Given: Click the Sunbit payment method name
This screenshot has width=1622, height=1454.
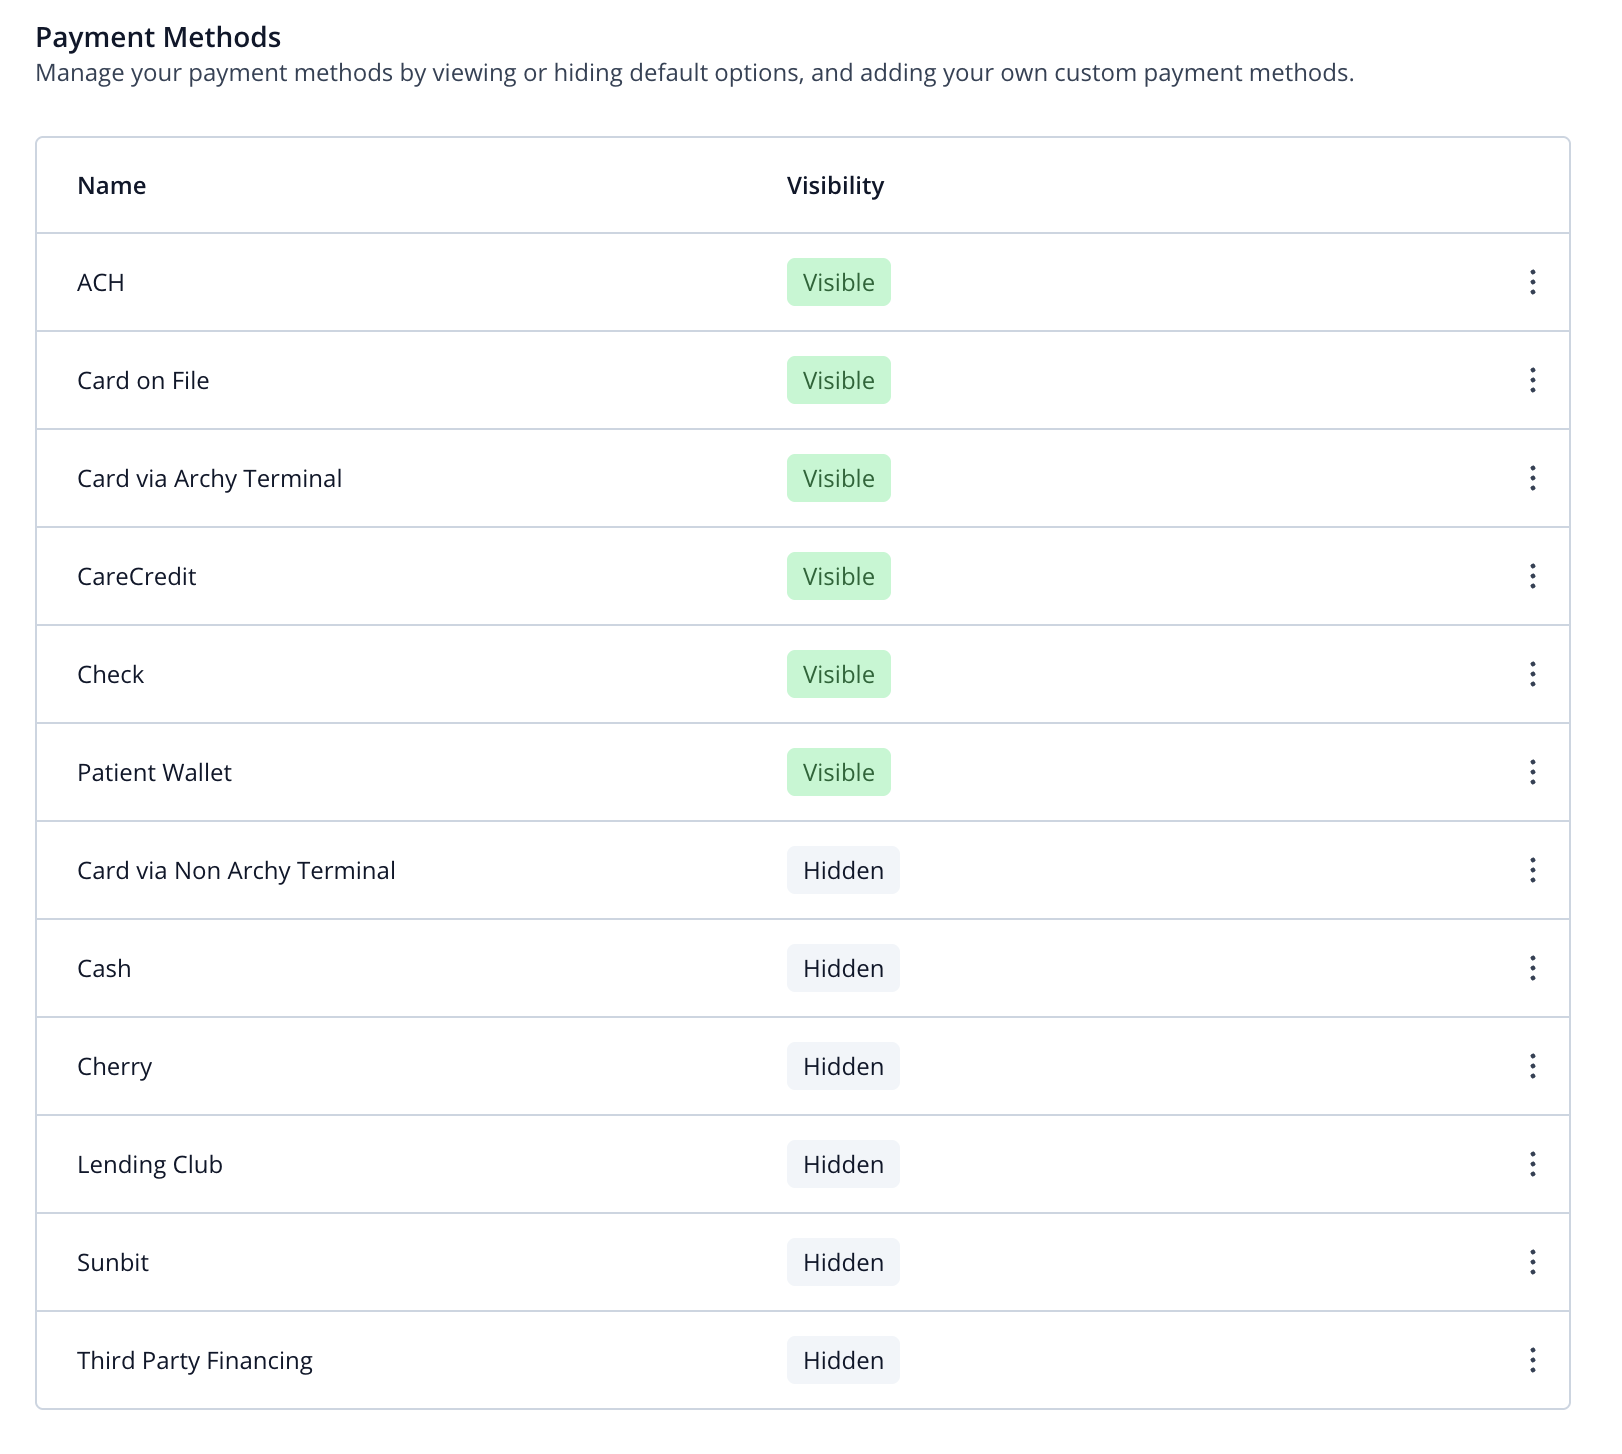Looking at the screenshot, I should tap(113, 1263).
